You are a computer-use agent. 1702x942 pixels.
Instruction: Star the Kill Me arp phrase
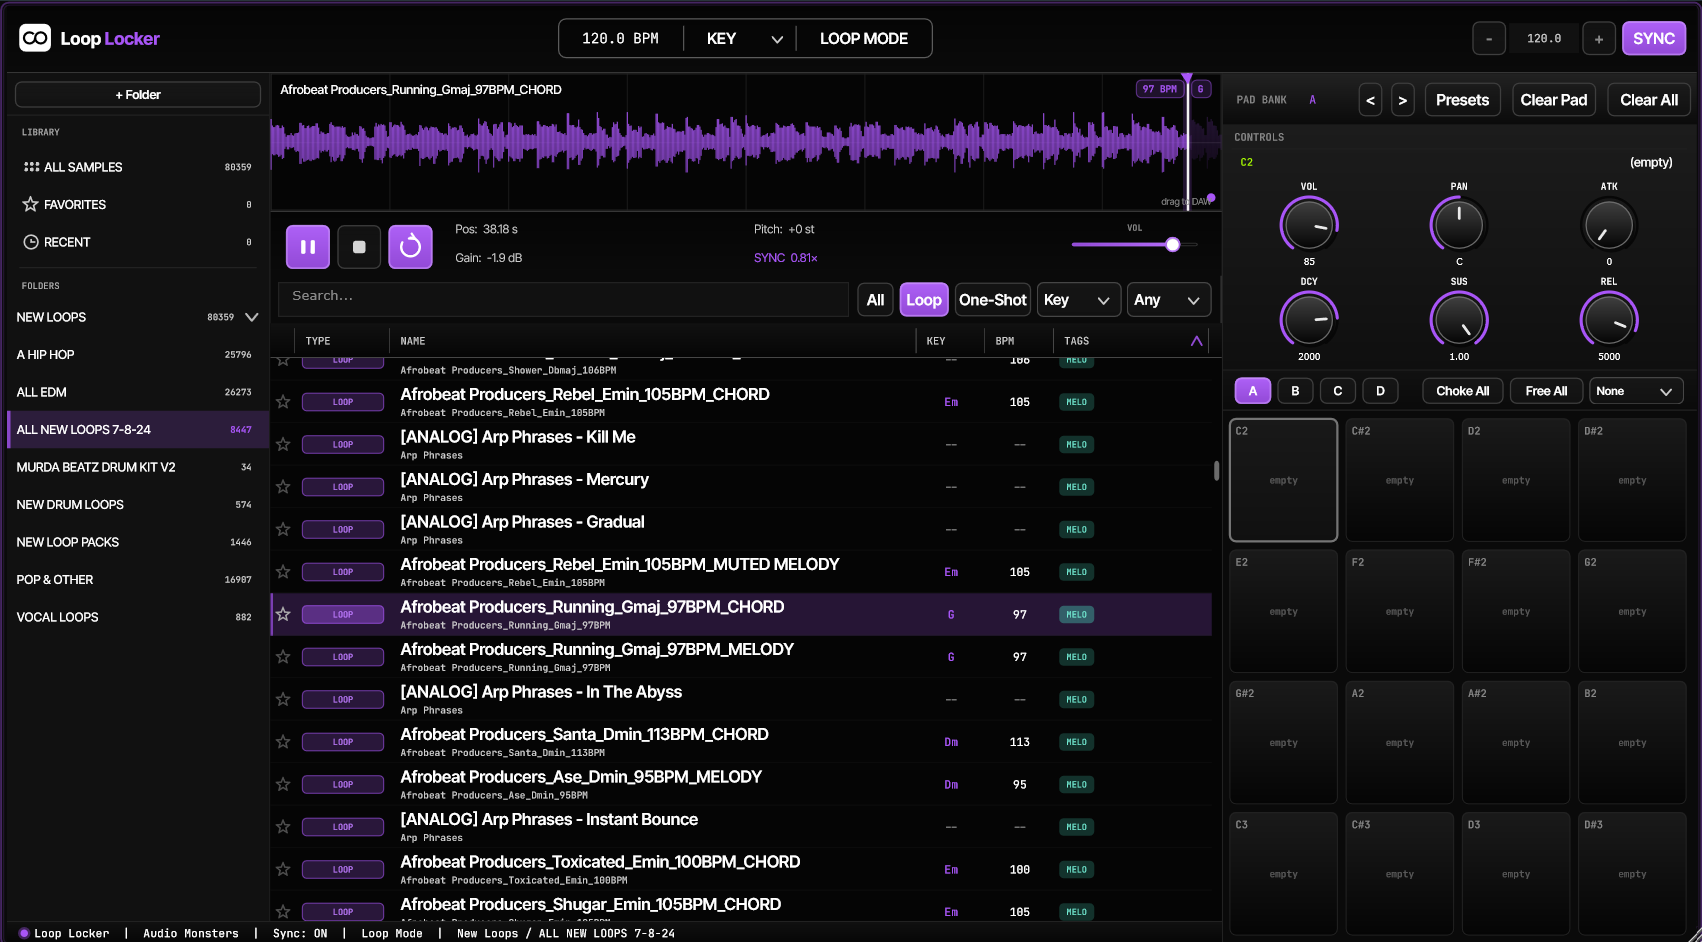[283, 444]
